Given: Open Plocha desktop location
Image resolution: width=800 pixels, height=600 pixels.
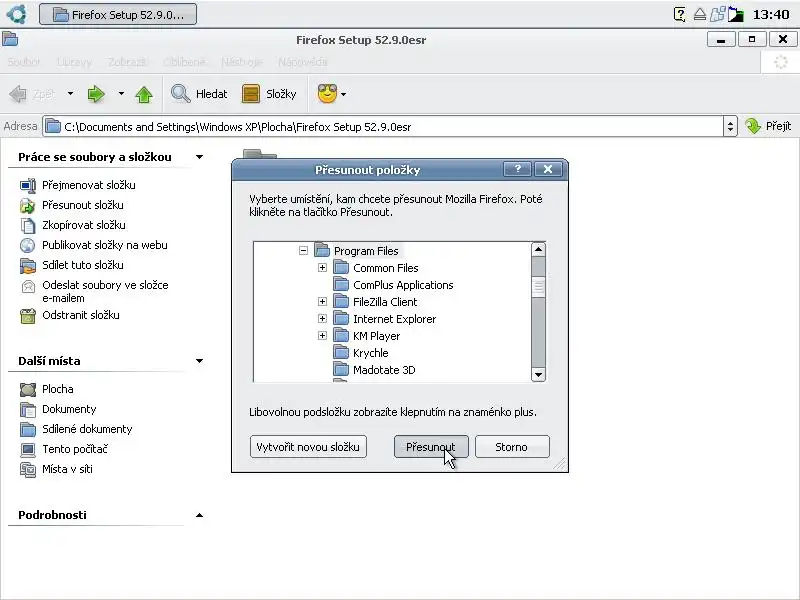Looking at the screenshot, I should click(58, 389).
